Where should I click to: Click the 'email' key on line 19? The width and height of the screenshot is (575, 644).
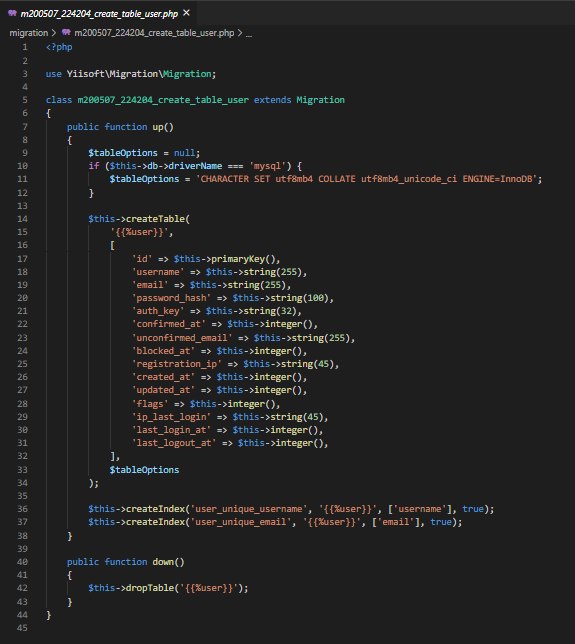pyautogui.click(x=150, y=285)
